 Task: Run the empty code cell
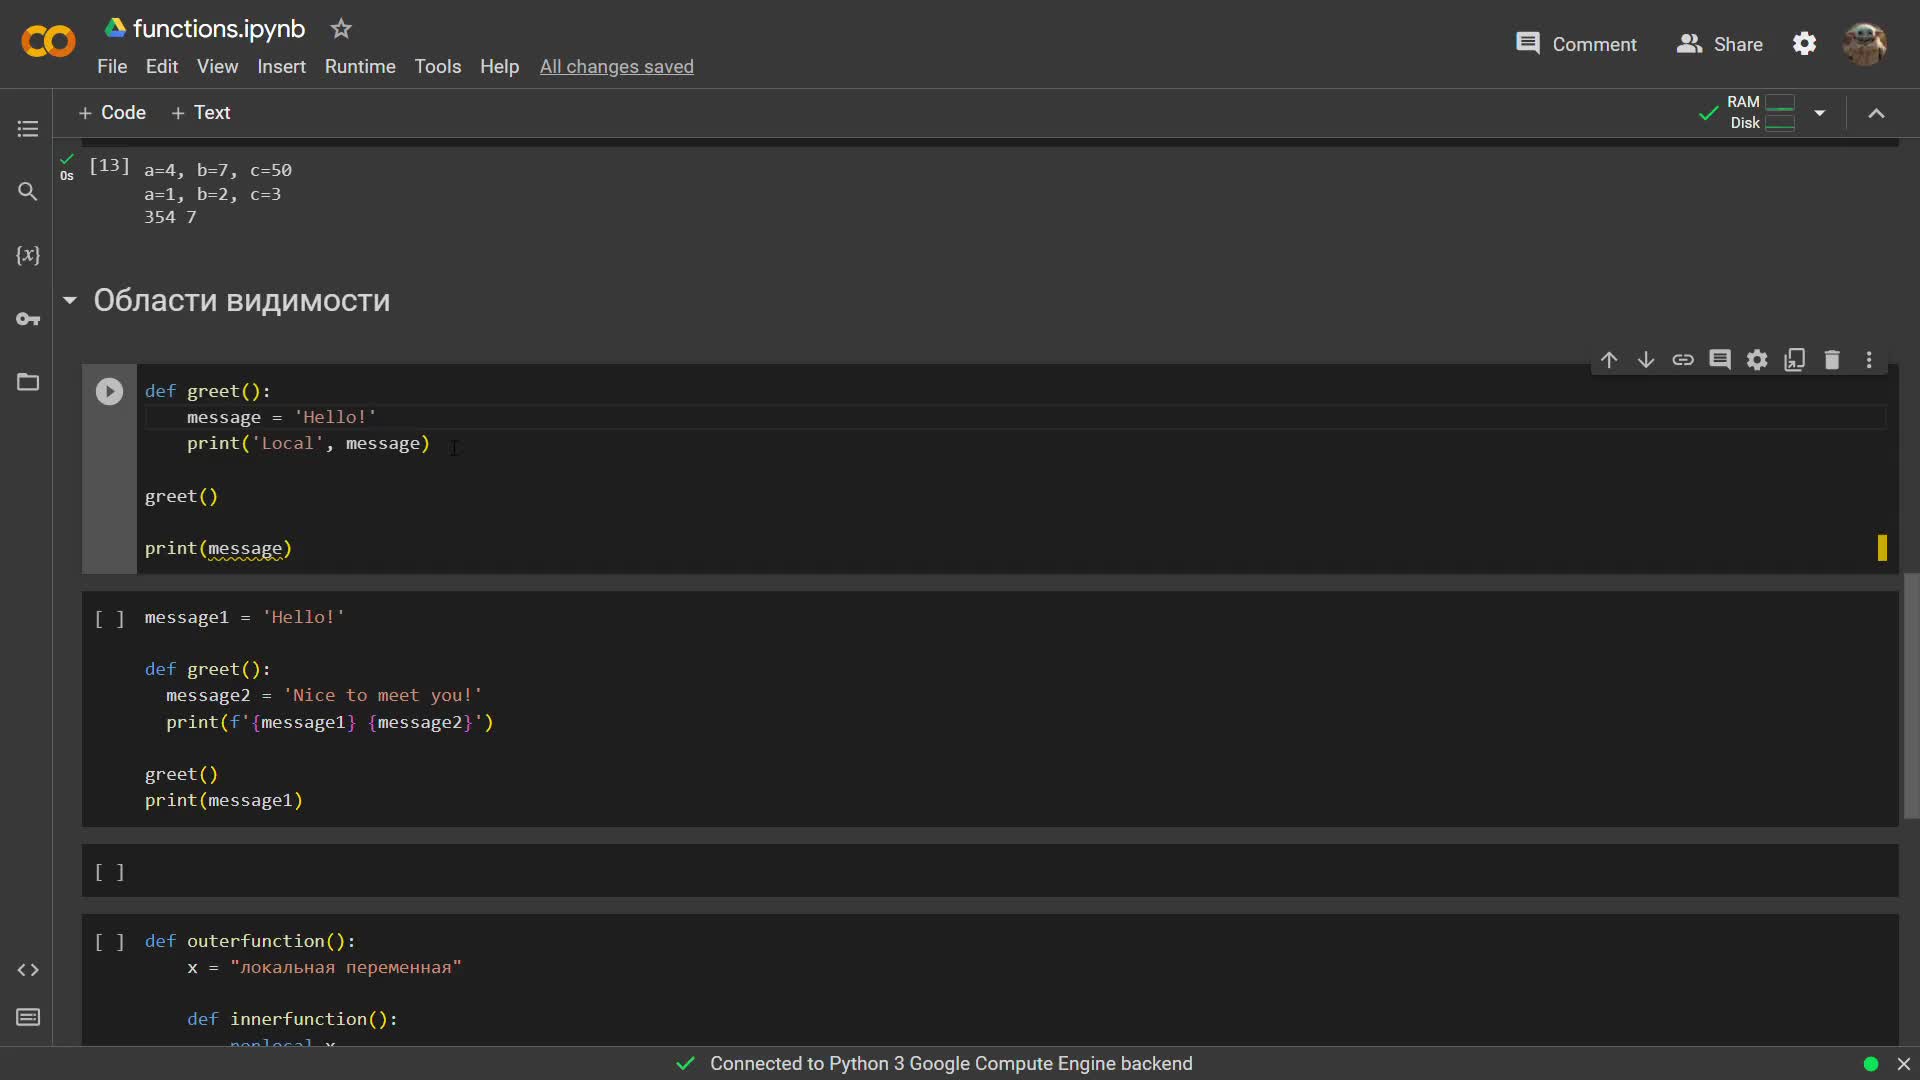coord(109,872)
